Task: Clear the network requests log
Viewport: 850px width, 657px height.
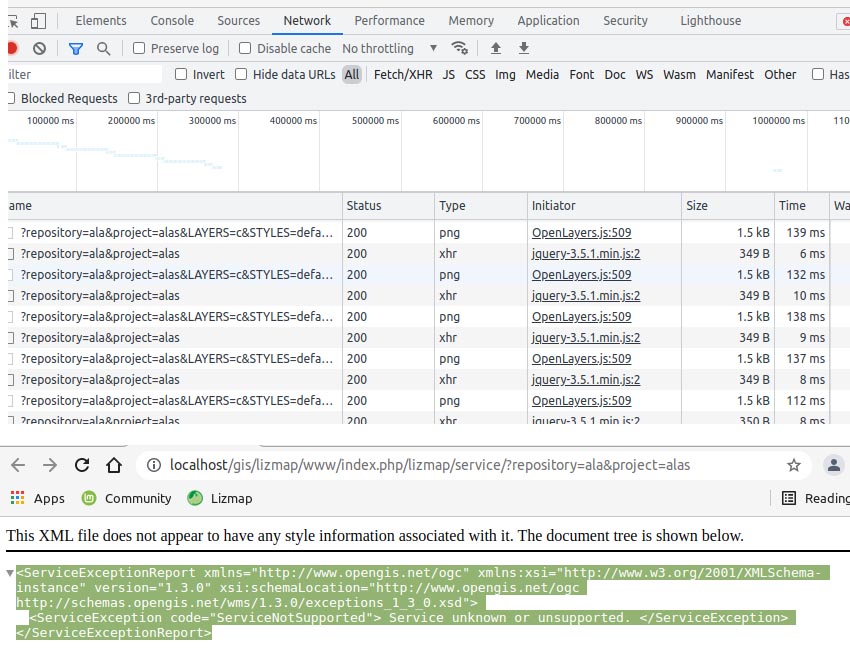Action: pyautogui.click(x=38, y=48)
